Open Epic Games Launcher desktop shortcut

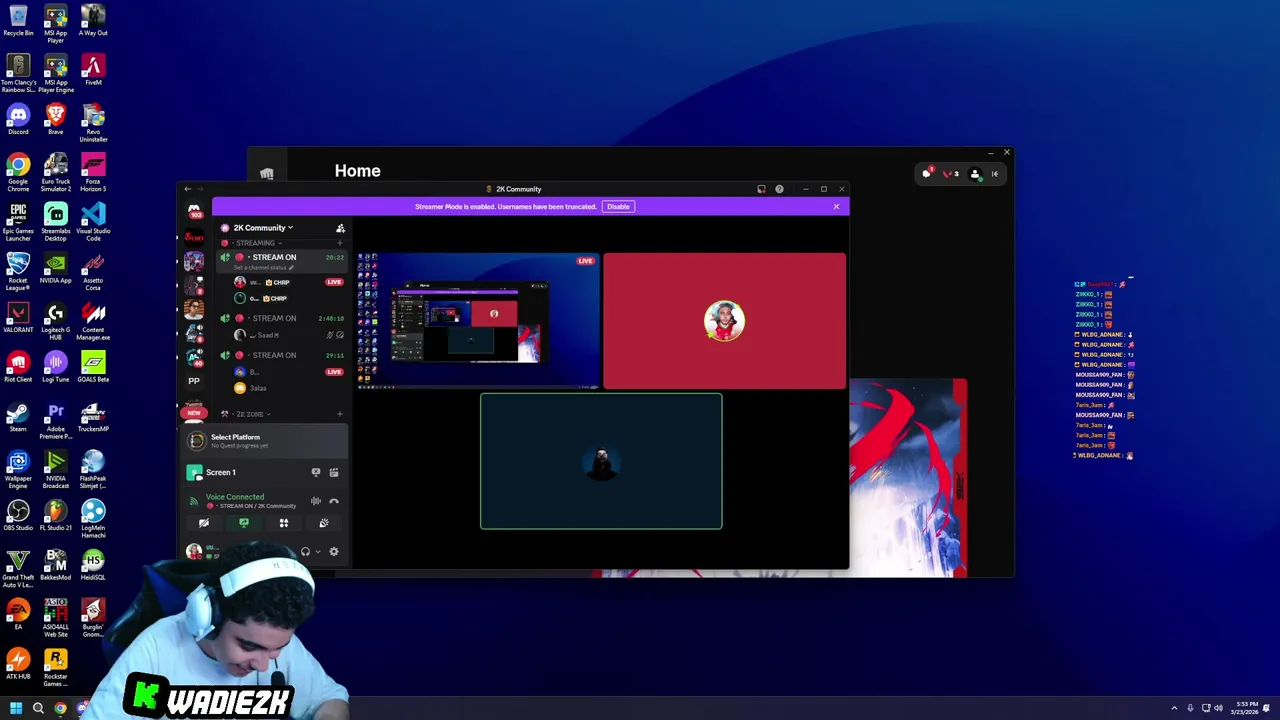point(18,222)
